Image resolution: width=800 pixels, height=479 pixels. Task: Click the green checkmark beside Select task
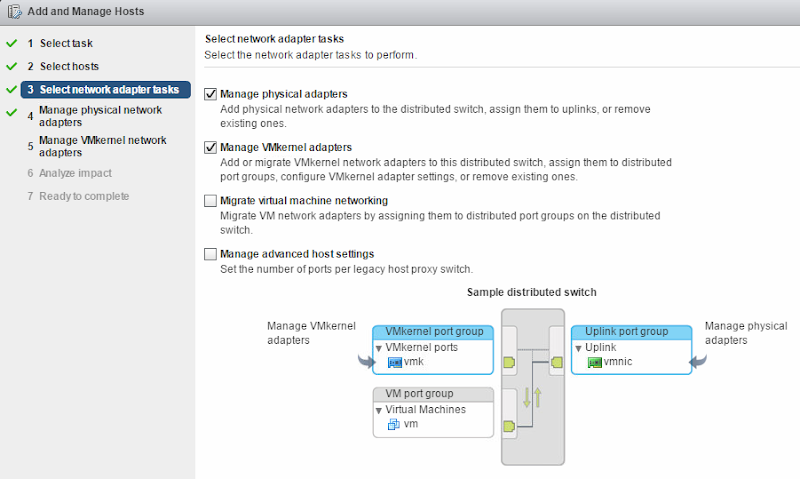pos(12,43)
